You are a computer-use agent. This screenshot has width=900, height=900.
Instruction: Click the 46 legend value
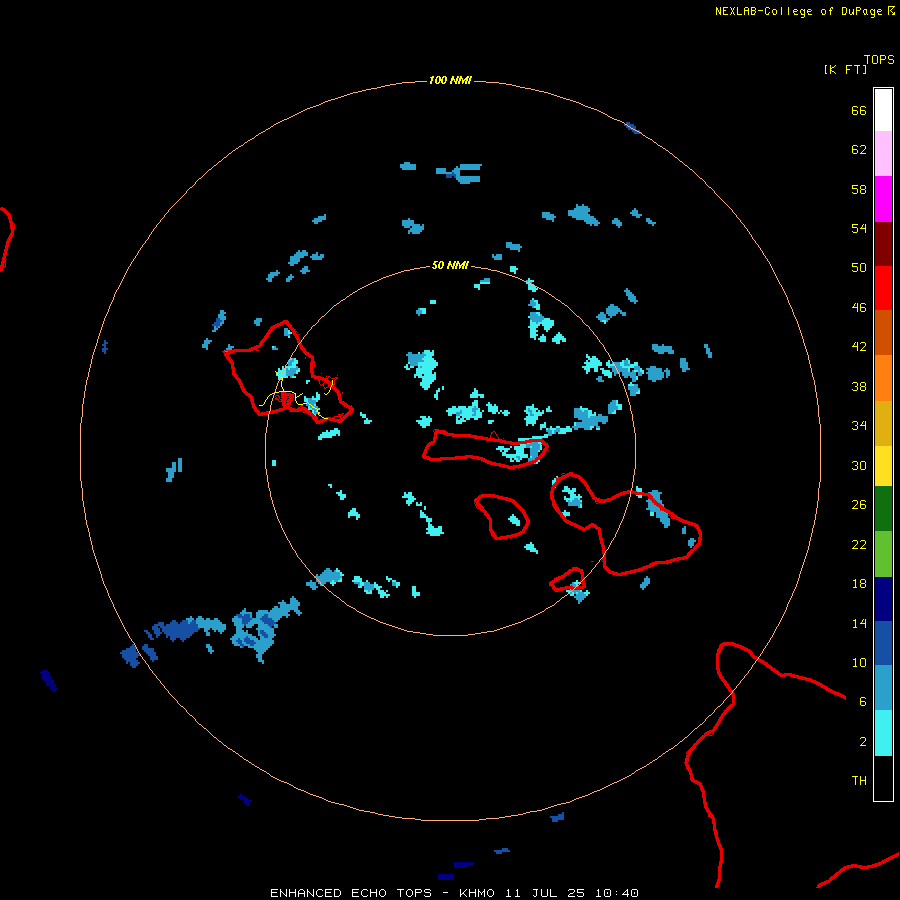859,308
